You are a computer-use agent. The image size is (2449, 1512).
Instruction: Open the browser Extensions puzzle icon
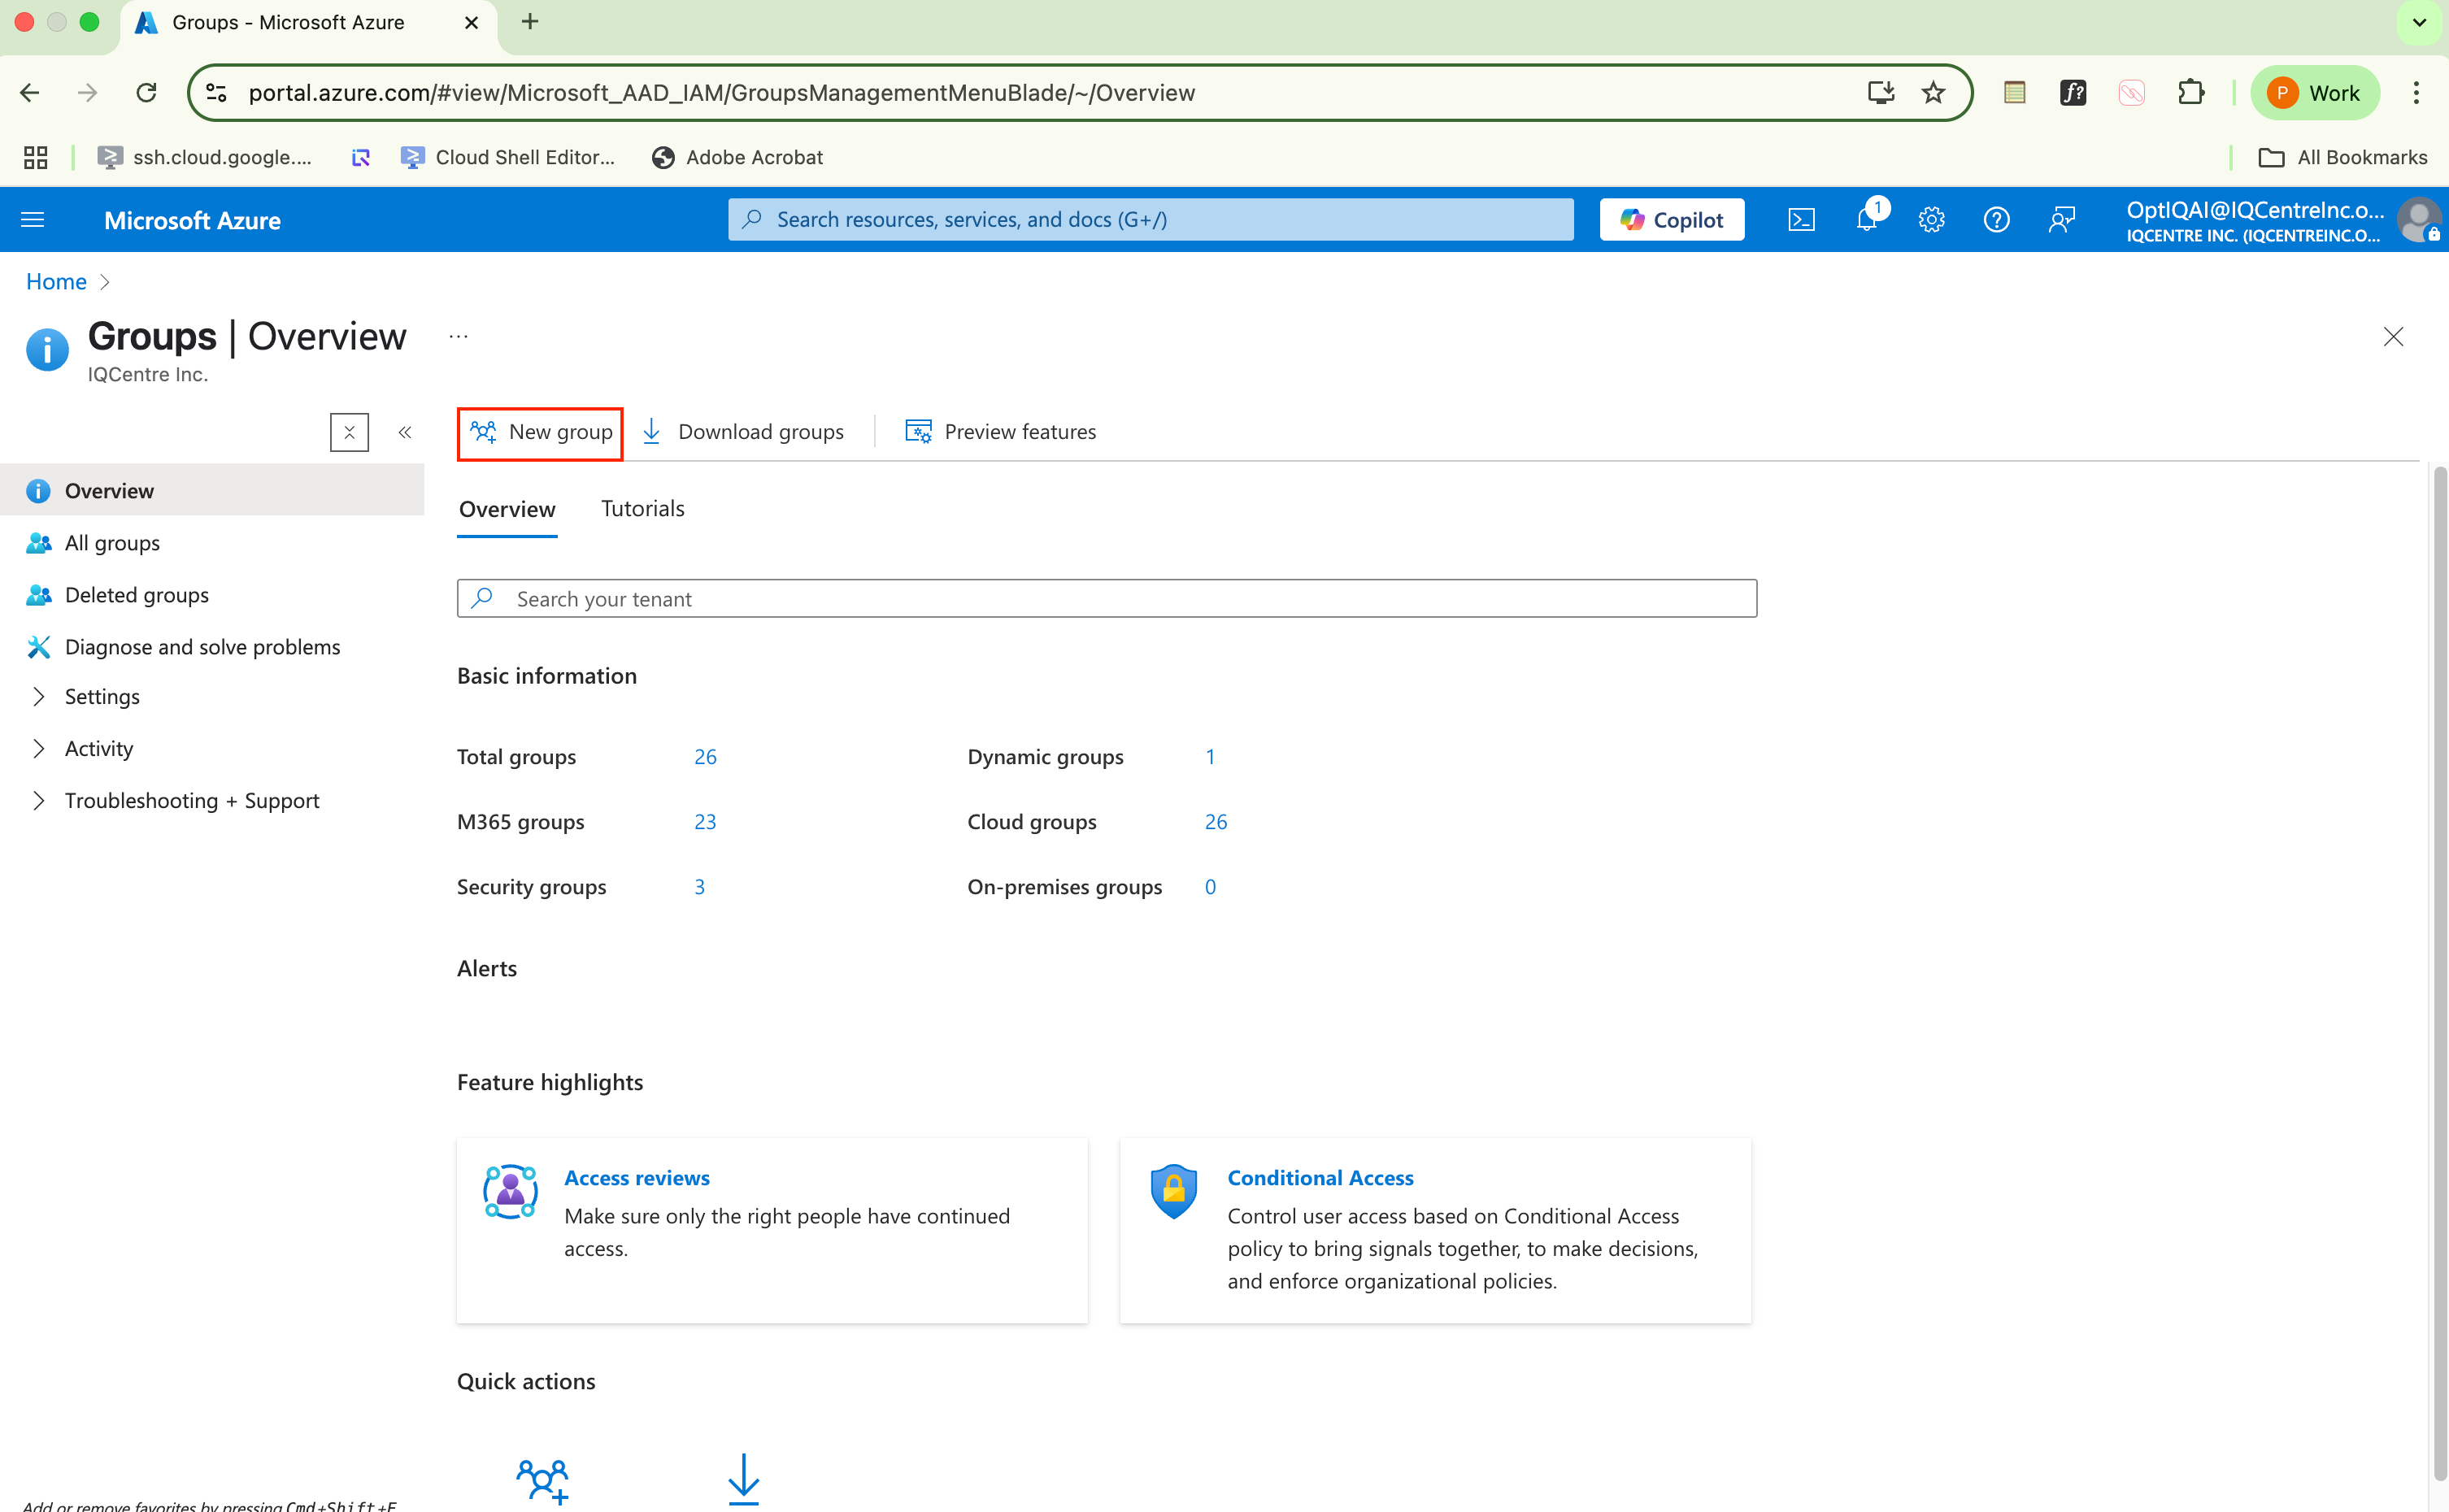coord(2190,93)
